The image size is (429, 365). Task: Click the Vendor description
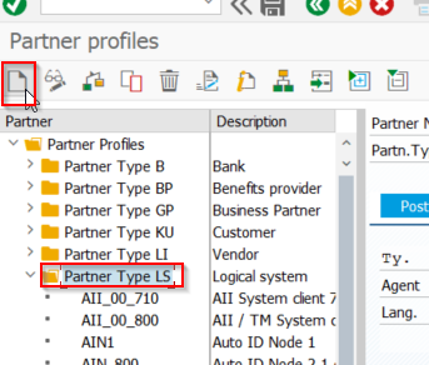(236, 254)
